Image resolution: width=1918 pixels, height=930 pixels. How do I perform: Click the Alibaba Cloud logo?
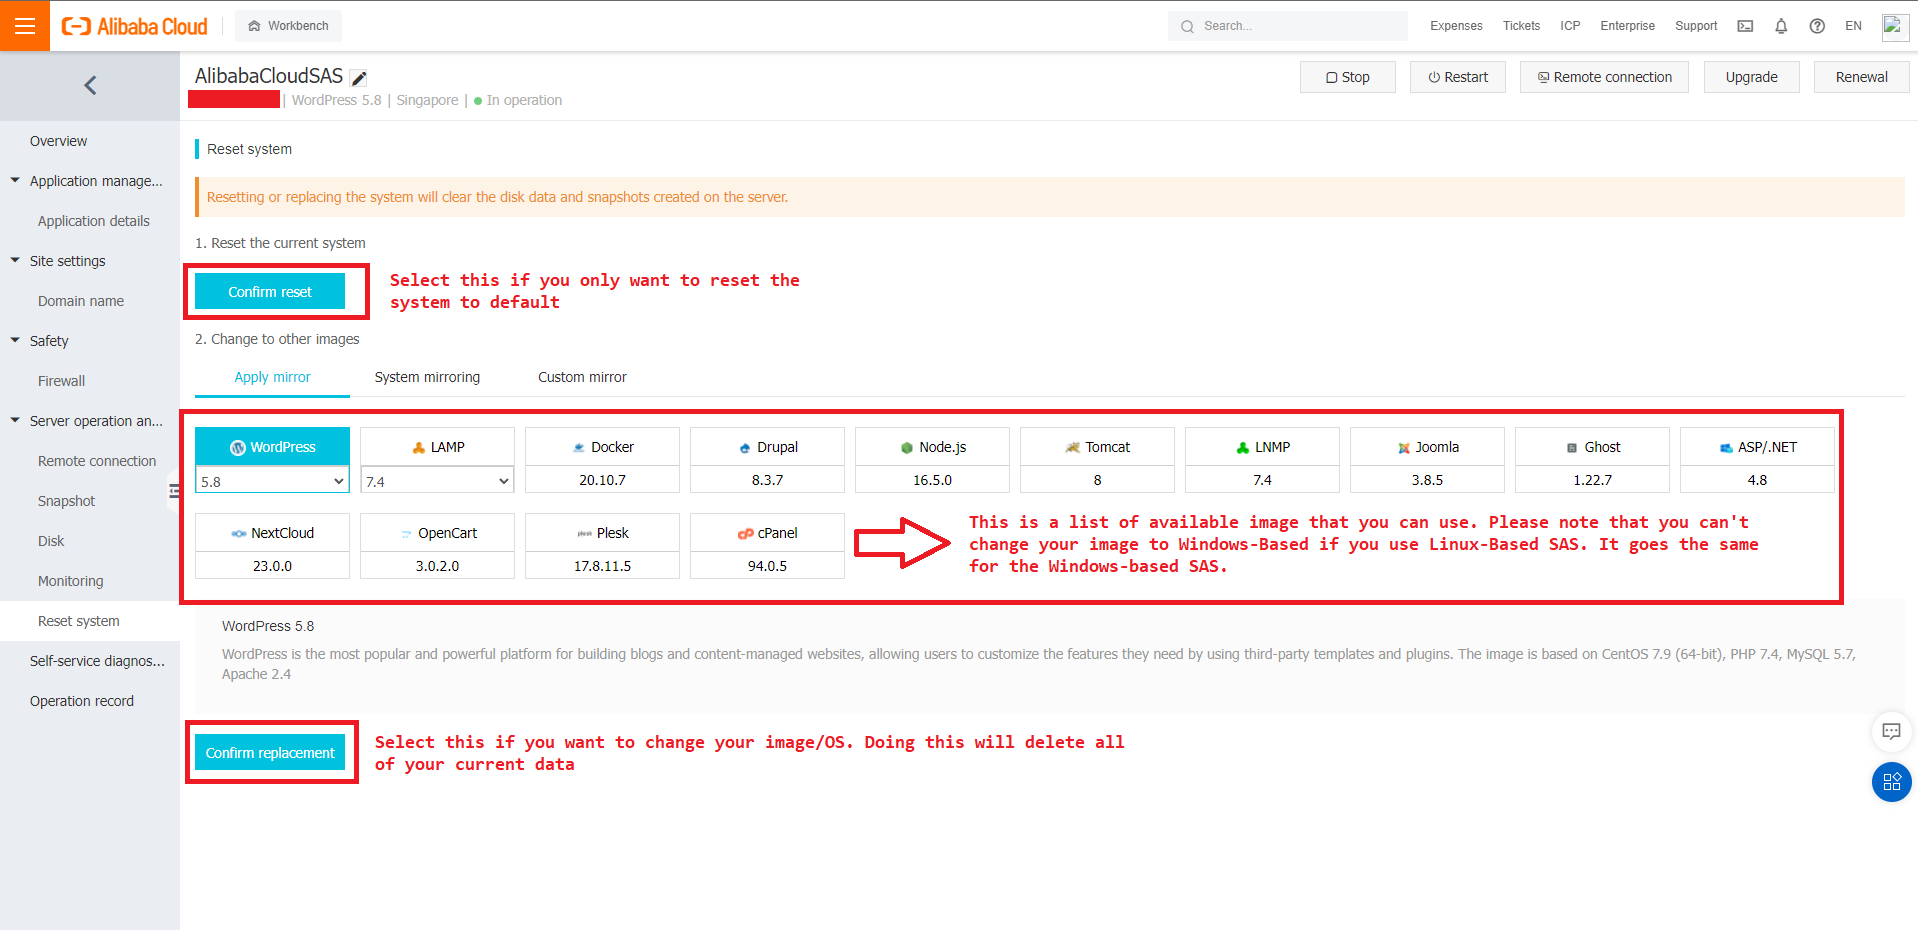(135, 26)
